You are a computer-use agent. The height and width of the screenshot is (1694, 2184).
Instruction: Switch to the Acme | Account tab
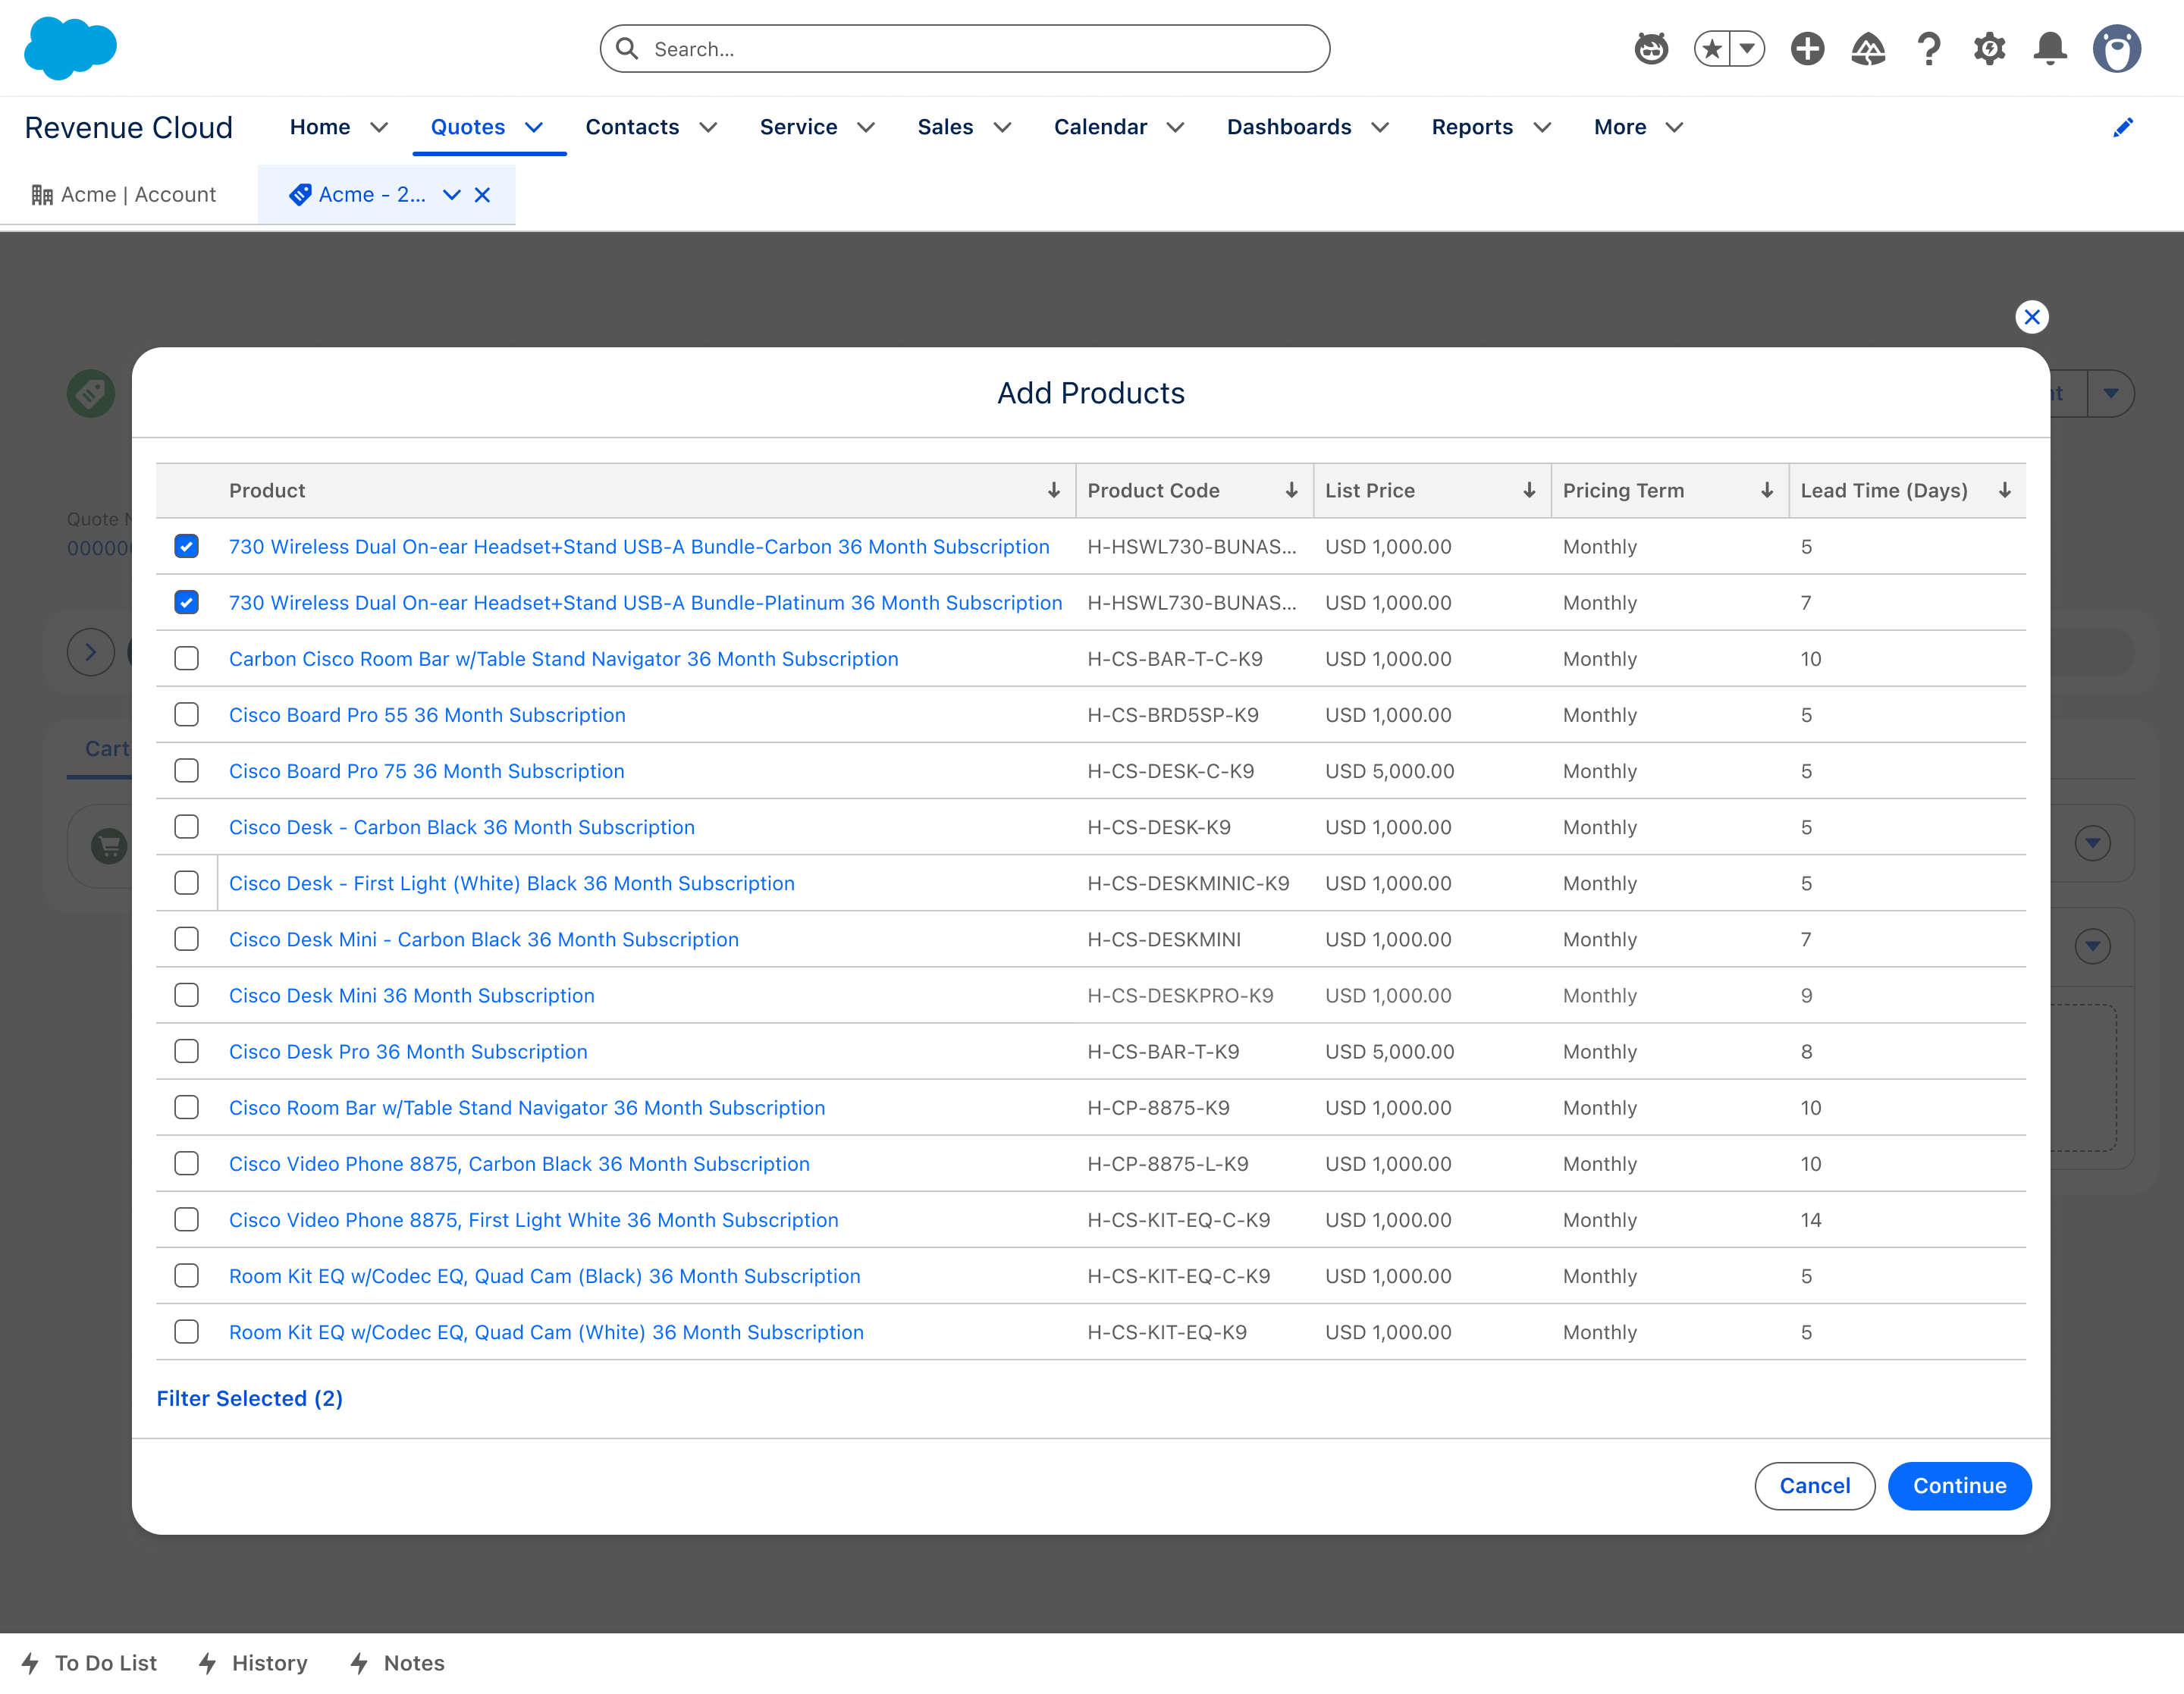coord(124,194)
